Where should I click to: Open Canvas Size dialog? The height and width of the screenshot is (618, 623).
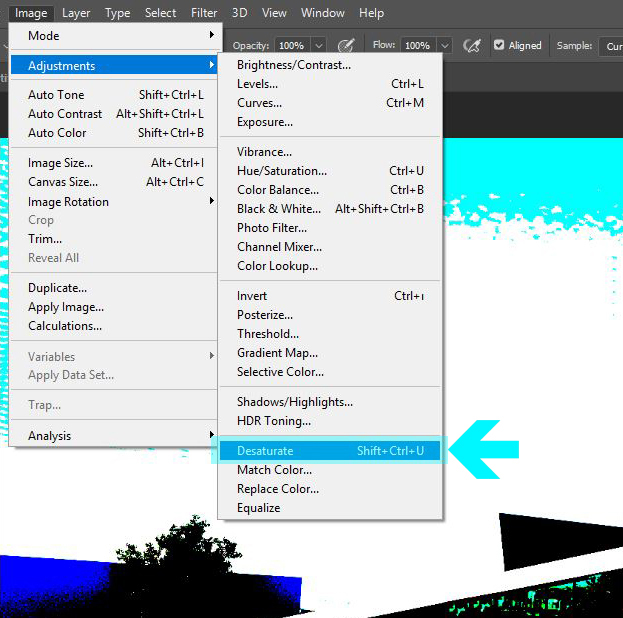[x=114, y=182]
